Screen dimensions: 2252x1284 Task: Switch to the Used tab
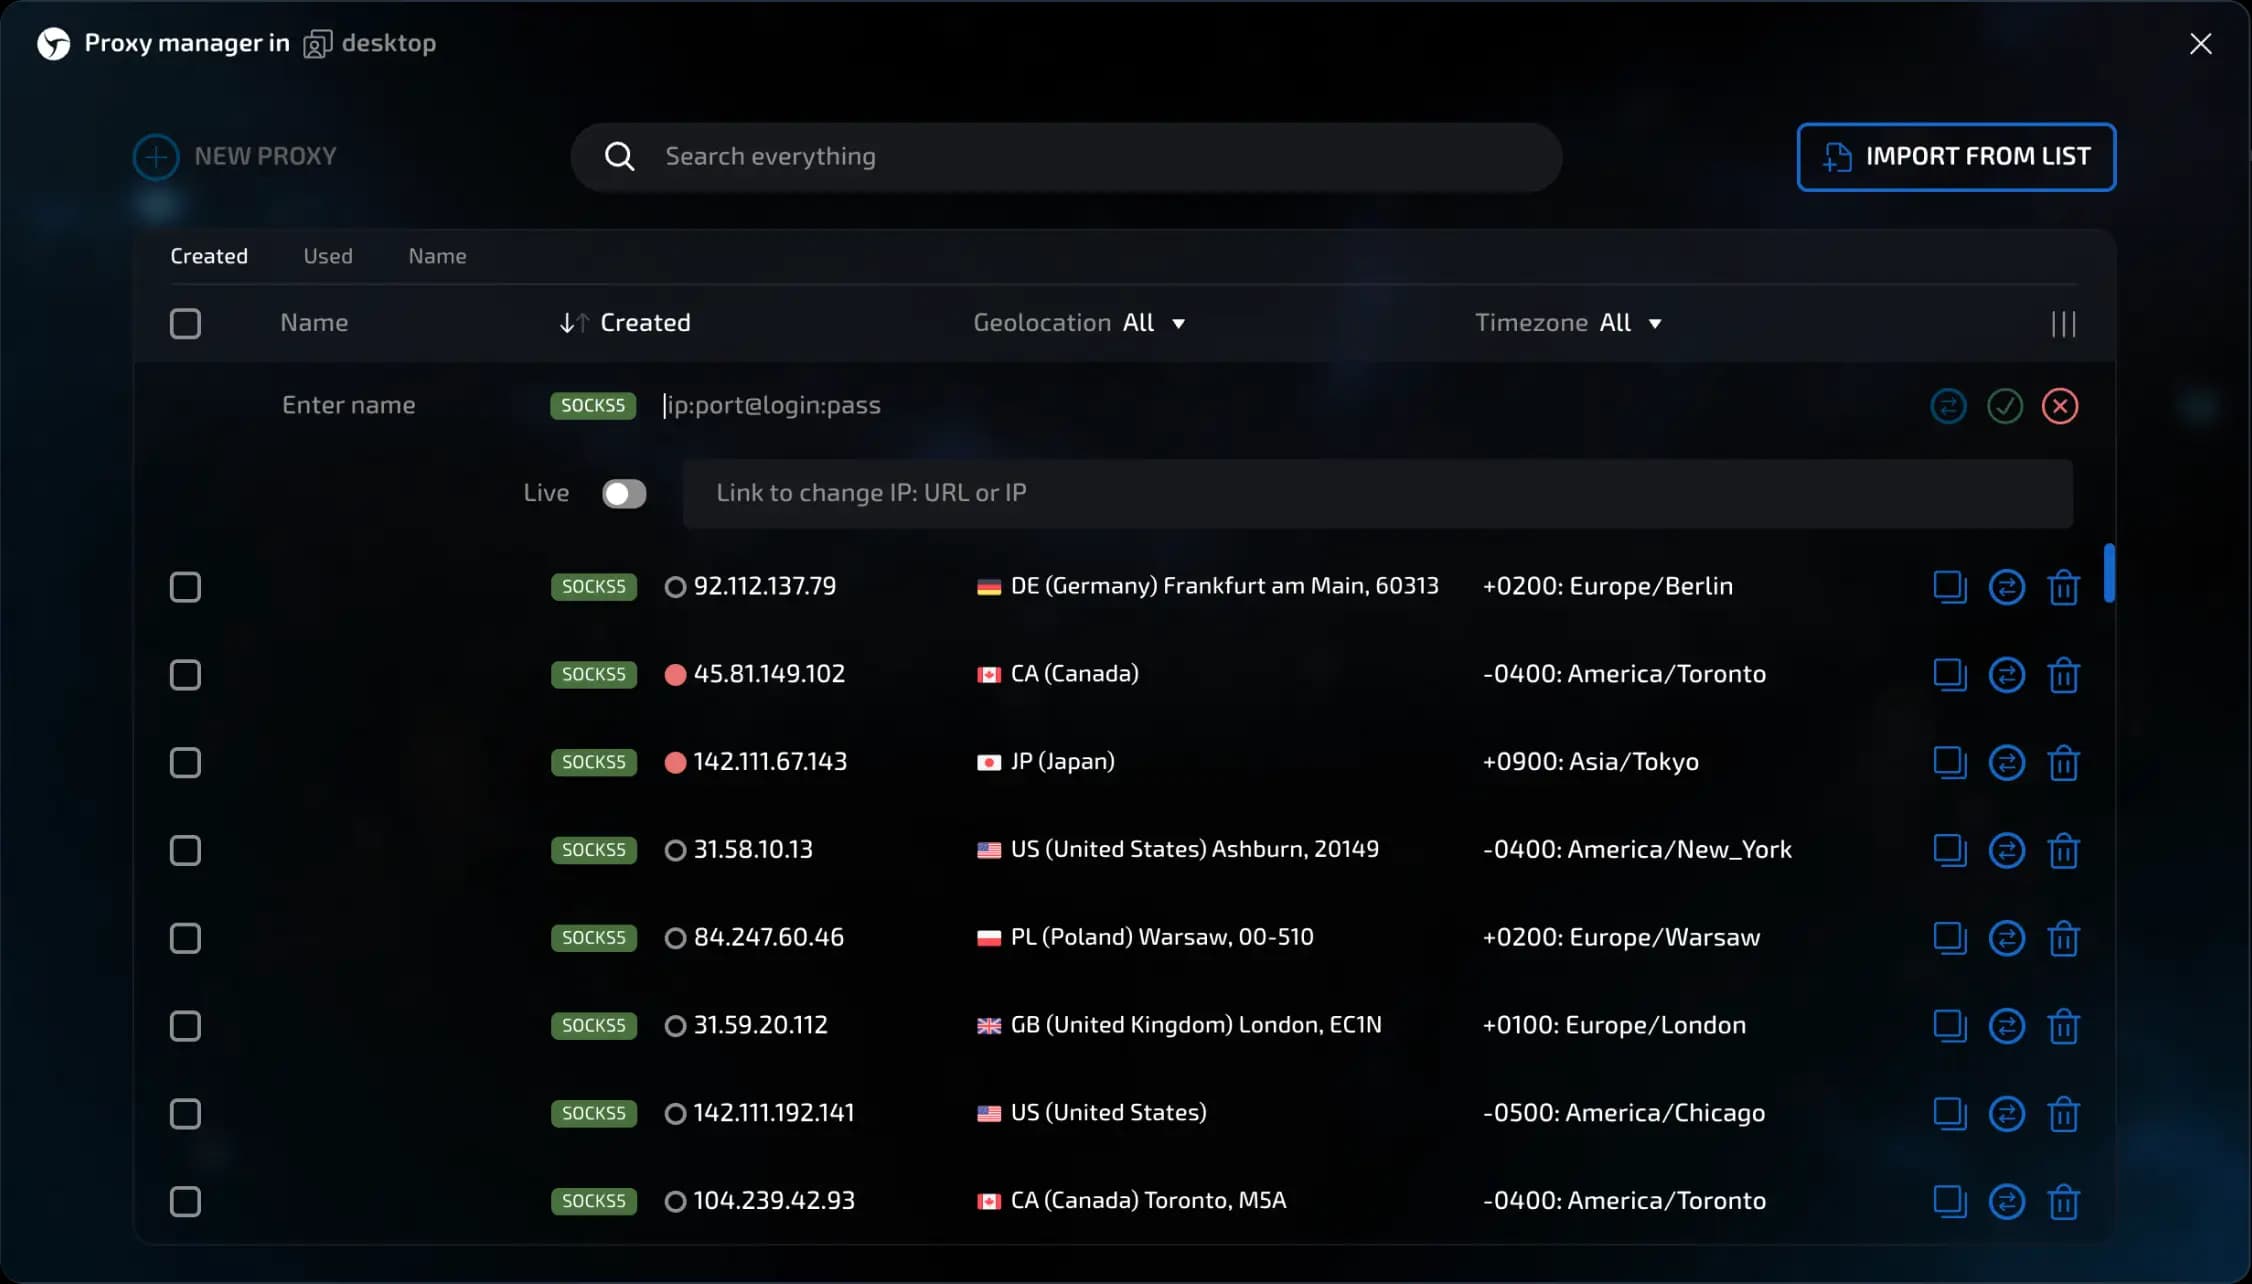click(x=327, y=256)
